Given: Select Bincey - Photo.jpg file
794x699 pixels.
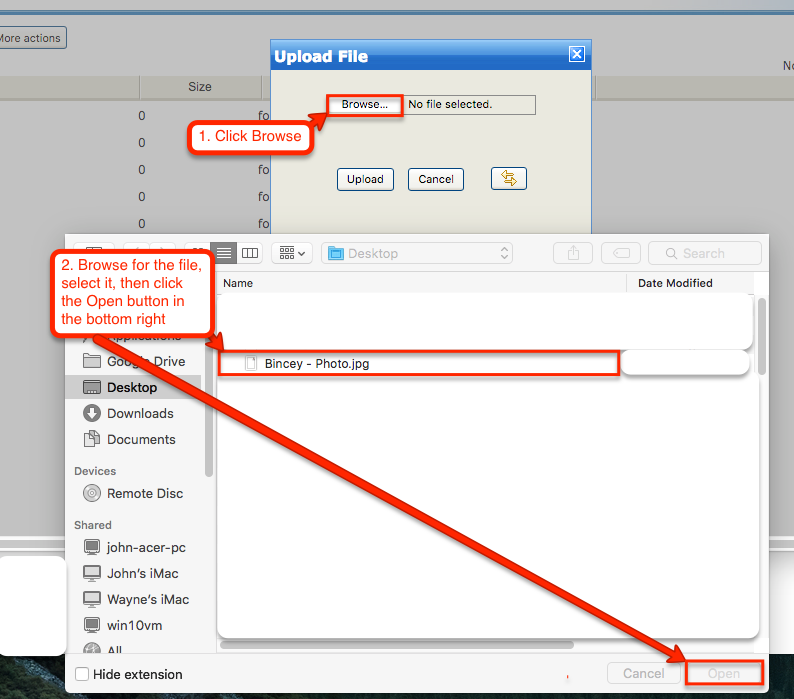Looking at the screenshot, I should pyautogui.click(x=317, y=363).
